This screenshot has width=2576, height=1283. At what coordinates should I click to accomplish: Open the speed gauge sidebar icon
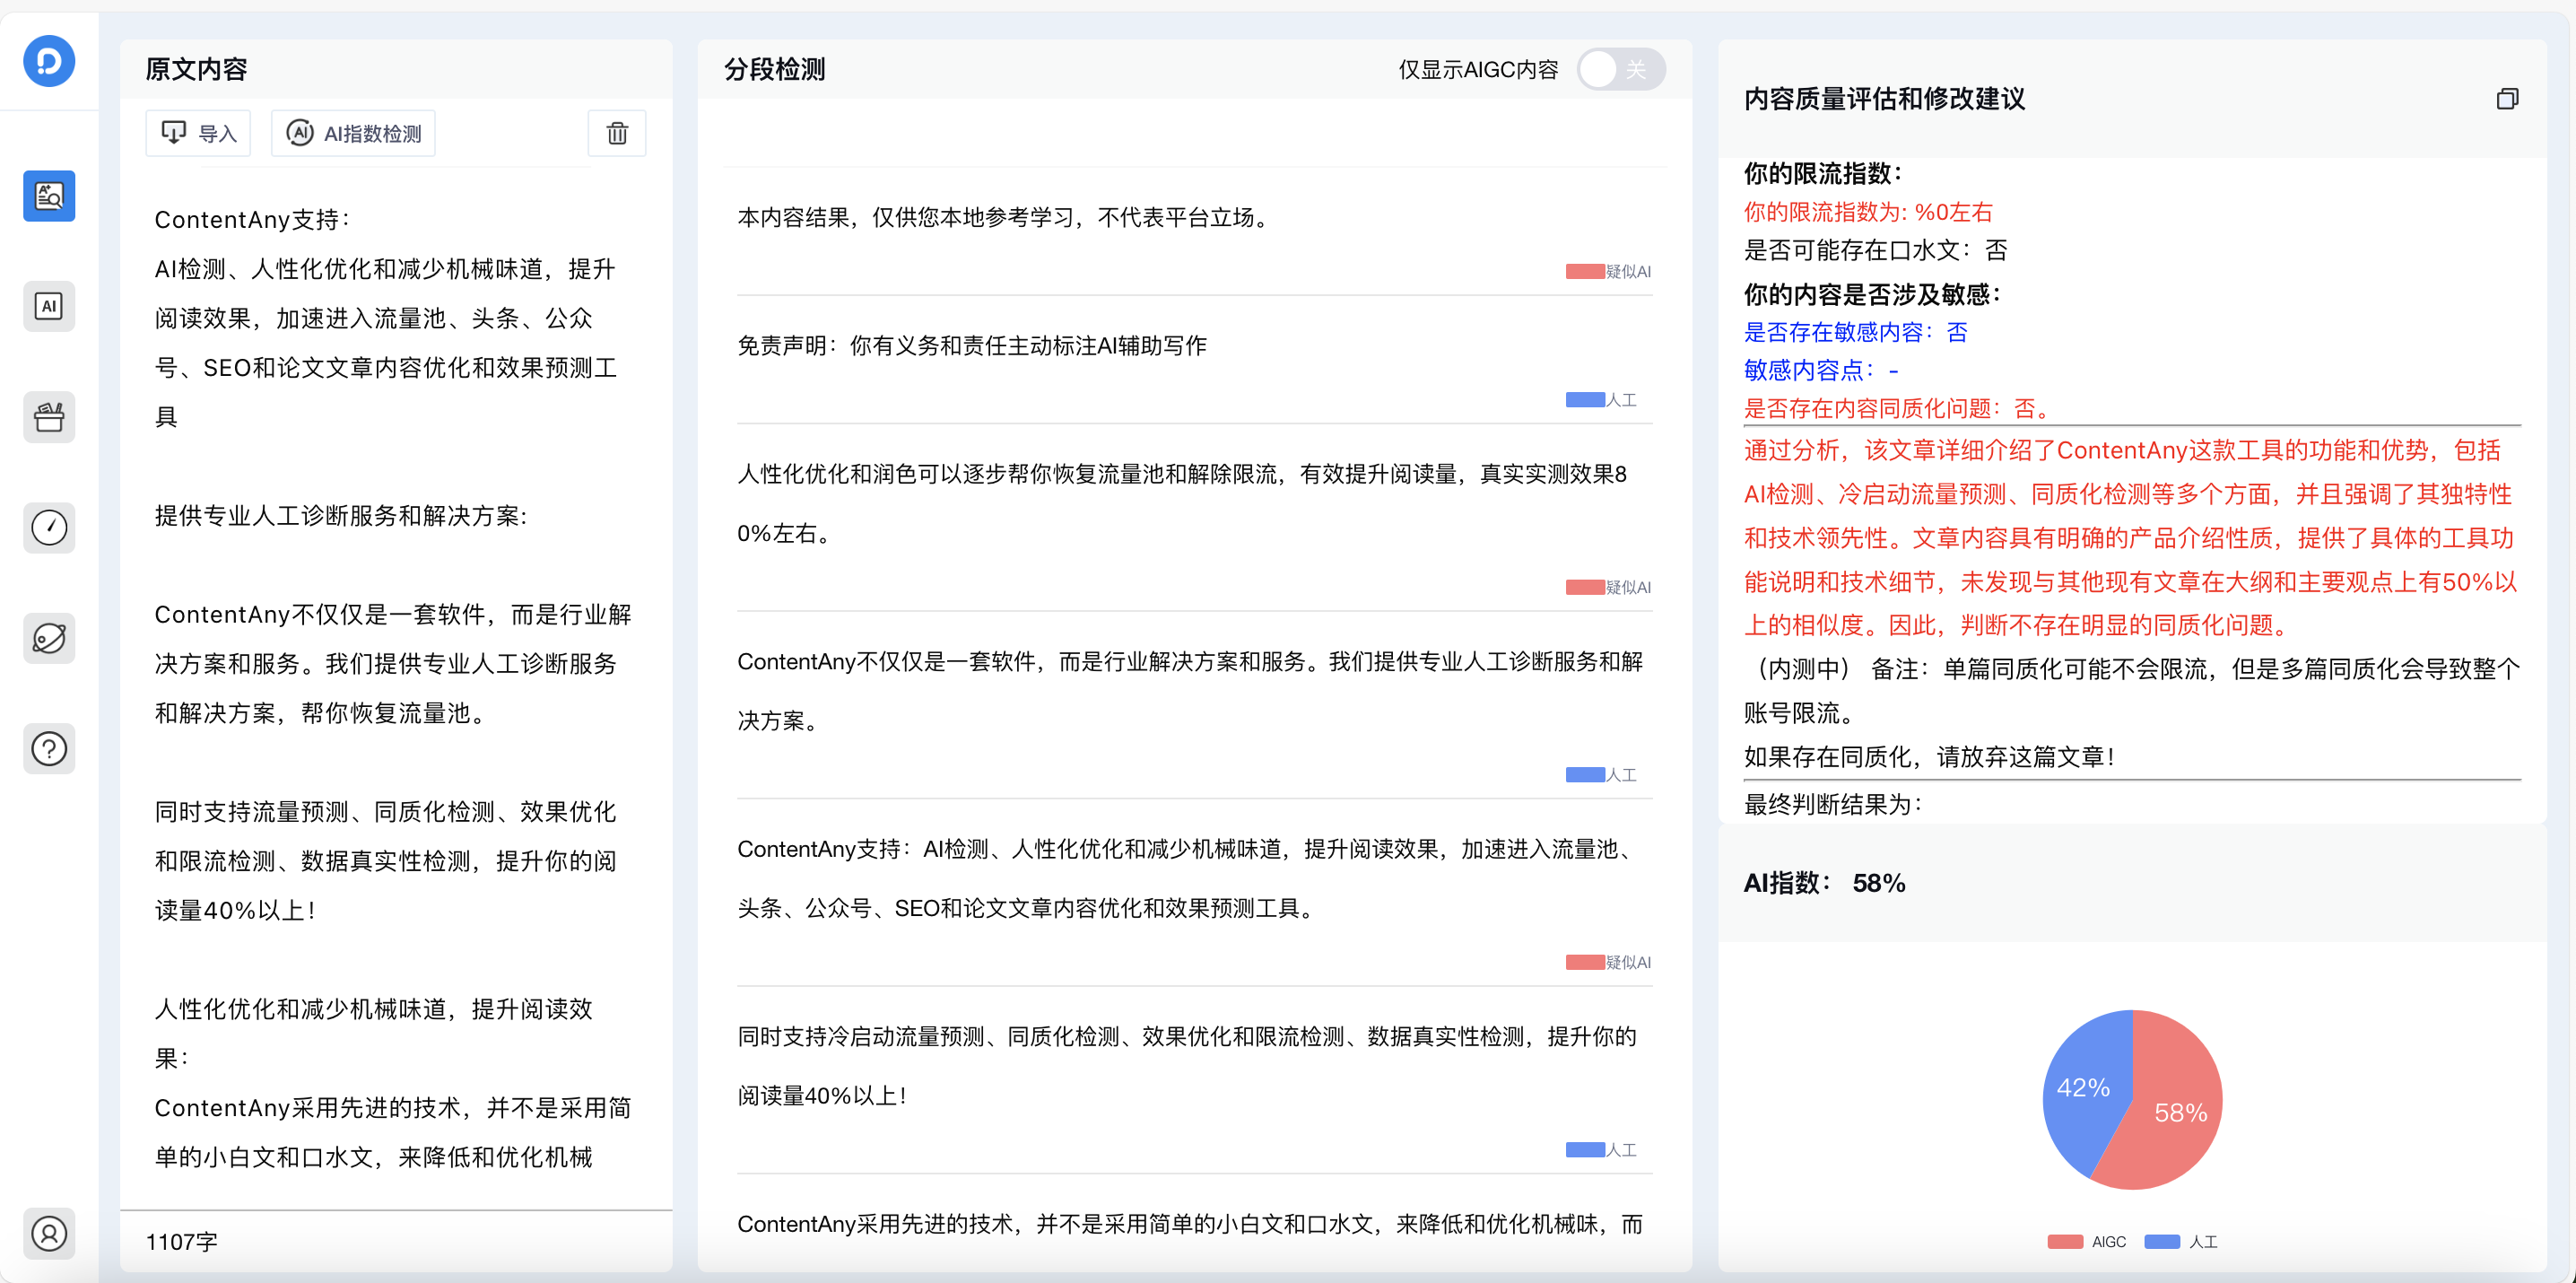[x=49, y=527]
